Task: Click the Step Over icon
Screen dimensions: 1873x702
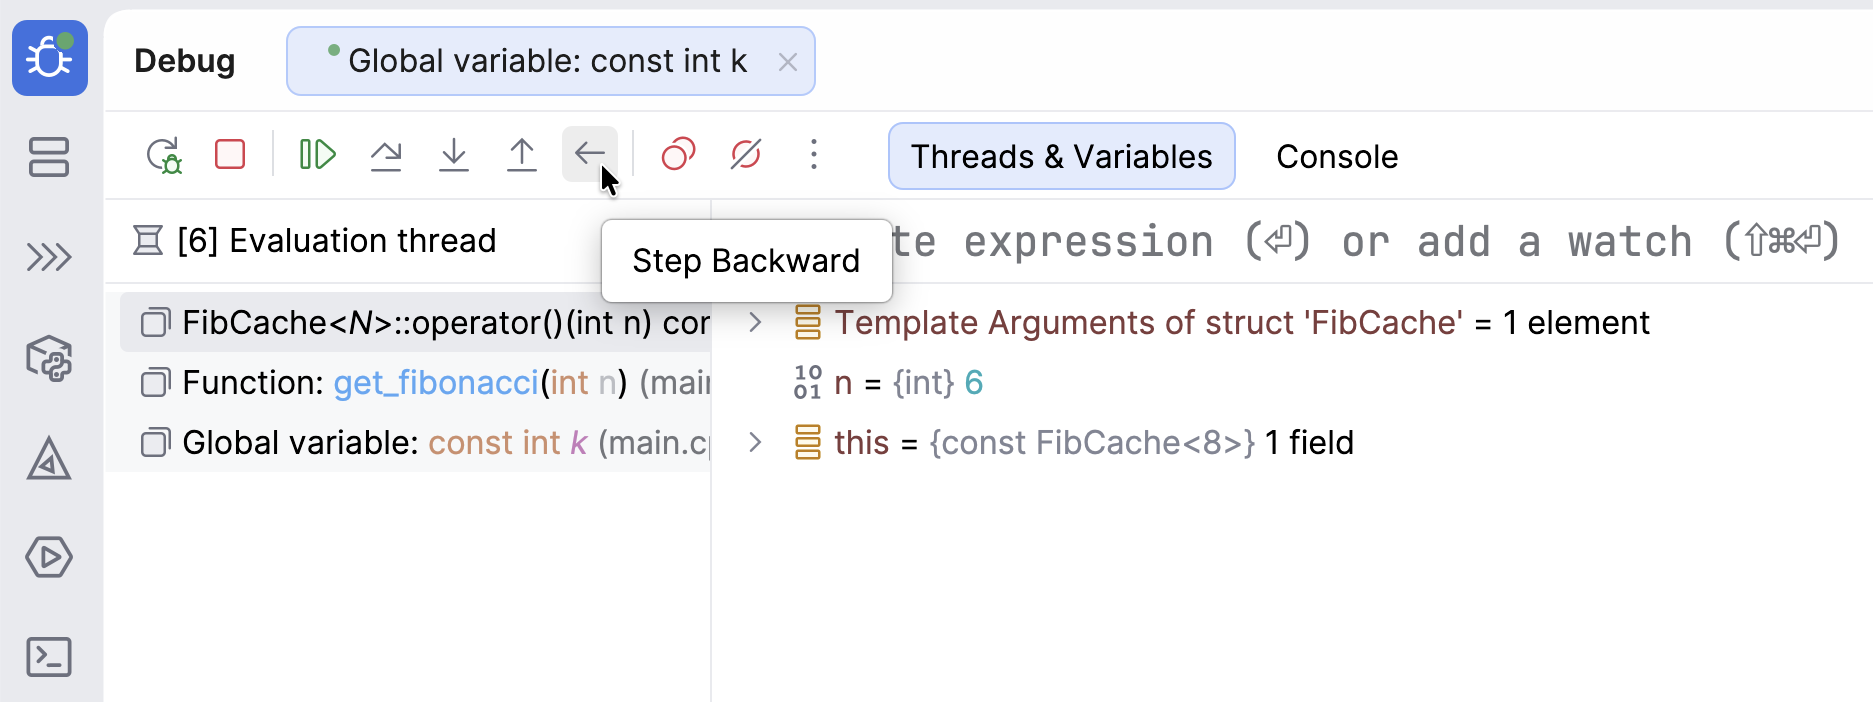Action: [386, 155]
